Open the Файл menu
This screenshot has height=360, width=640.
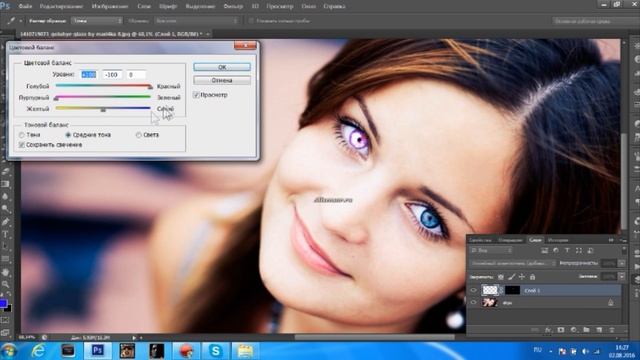click(x=25, y=6)
